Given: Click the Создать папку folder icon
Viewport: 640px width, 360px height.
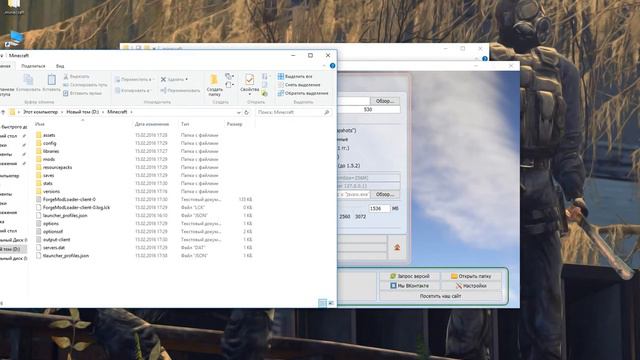Looking at the screenshot, I should tap(214, 79).
